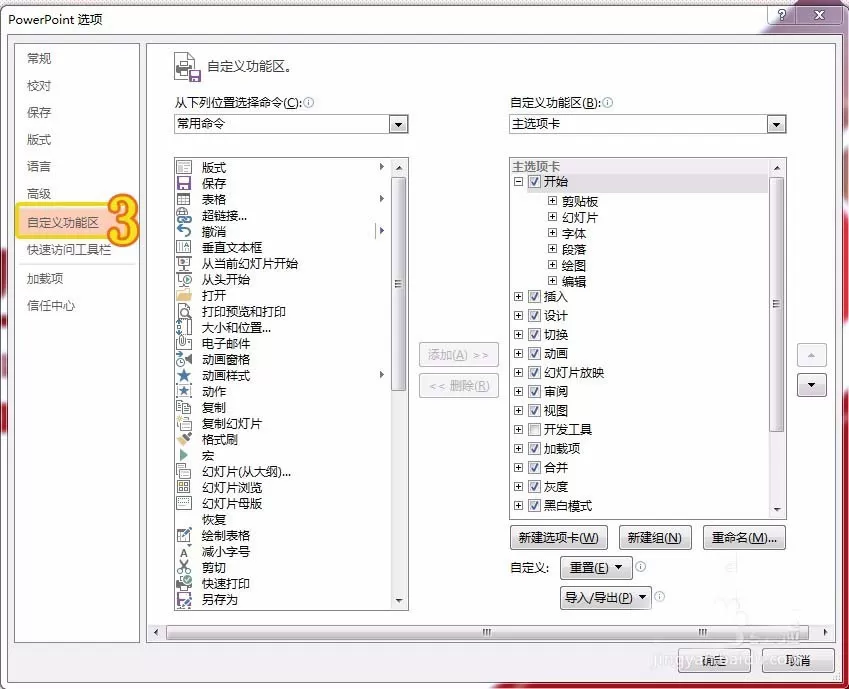Click the 垂直文本框 icon

click(184, 247)
